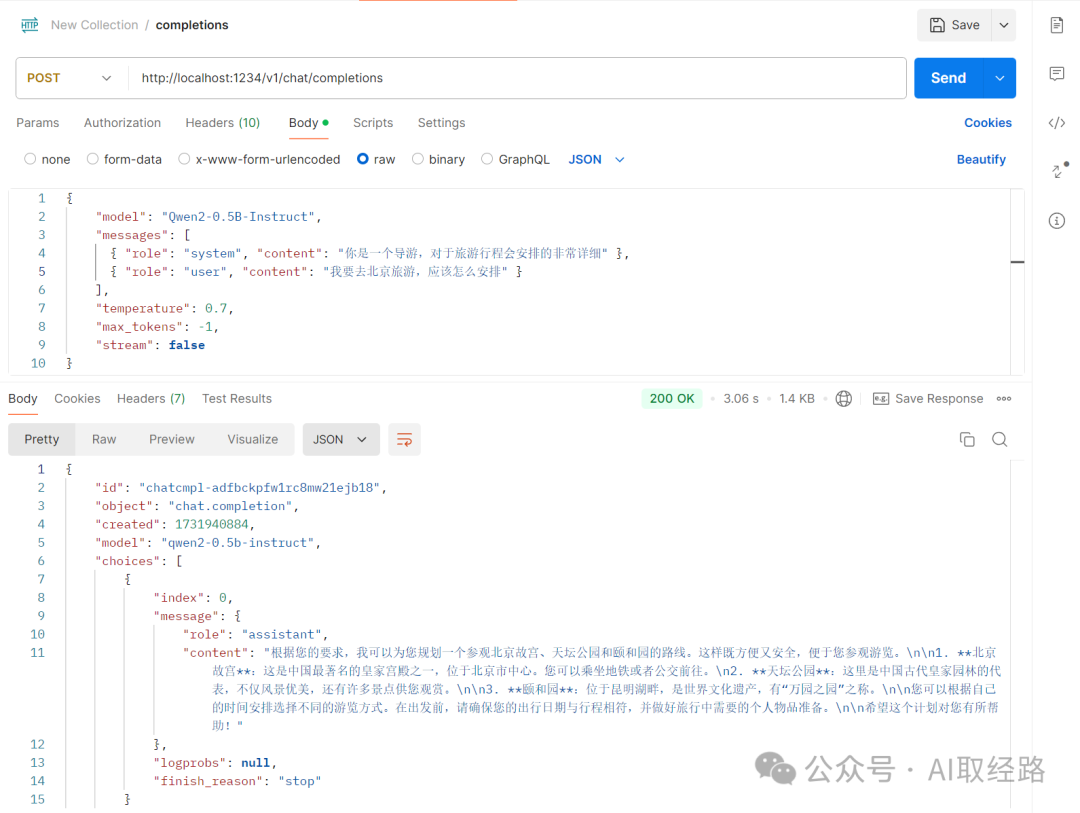Switch to the Settings tab

coord(442,123)
